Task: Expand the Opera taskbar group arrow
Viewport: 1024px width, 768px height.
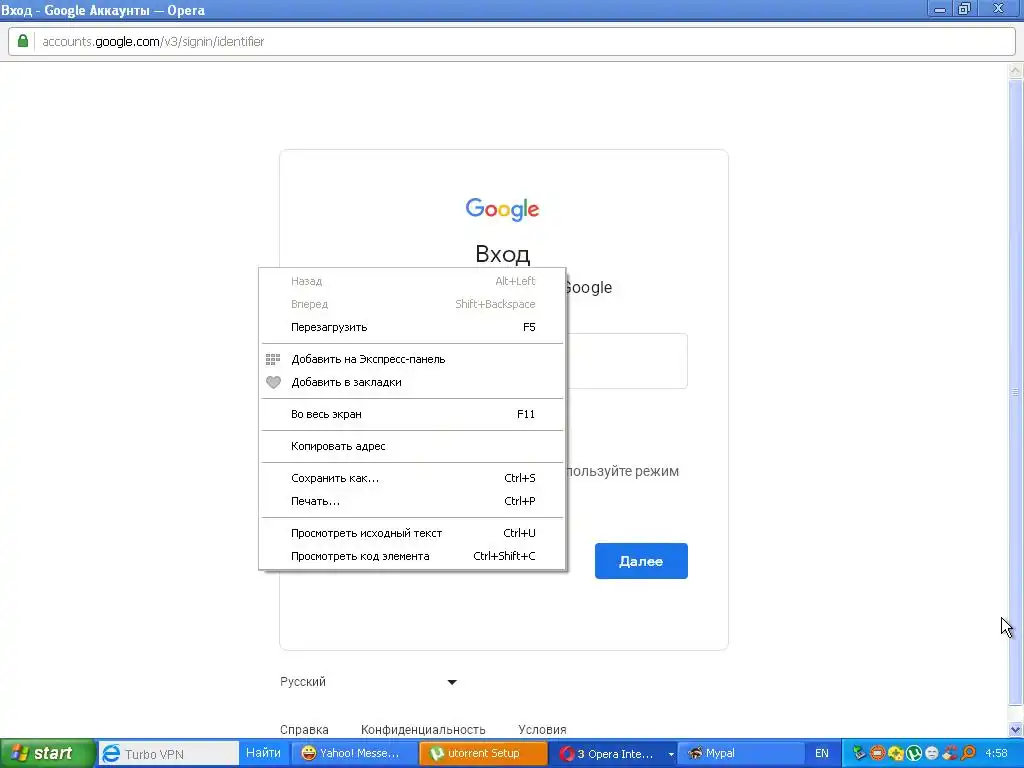Action: 671,754
